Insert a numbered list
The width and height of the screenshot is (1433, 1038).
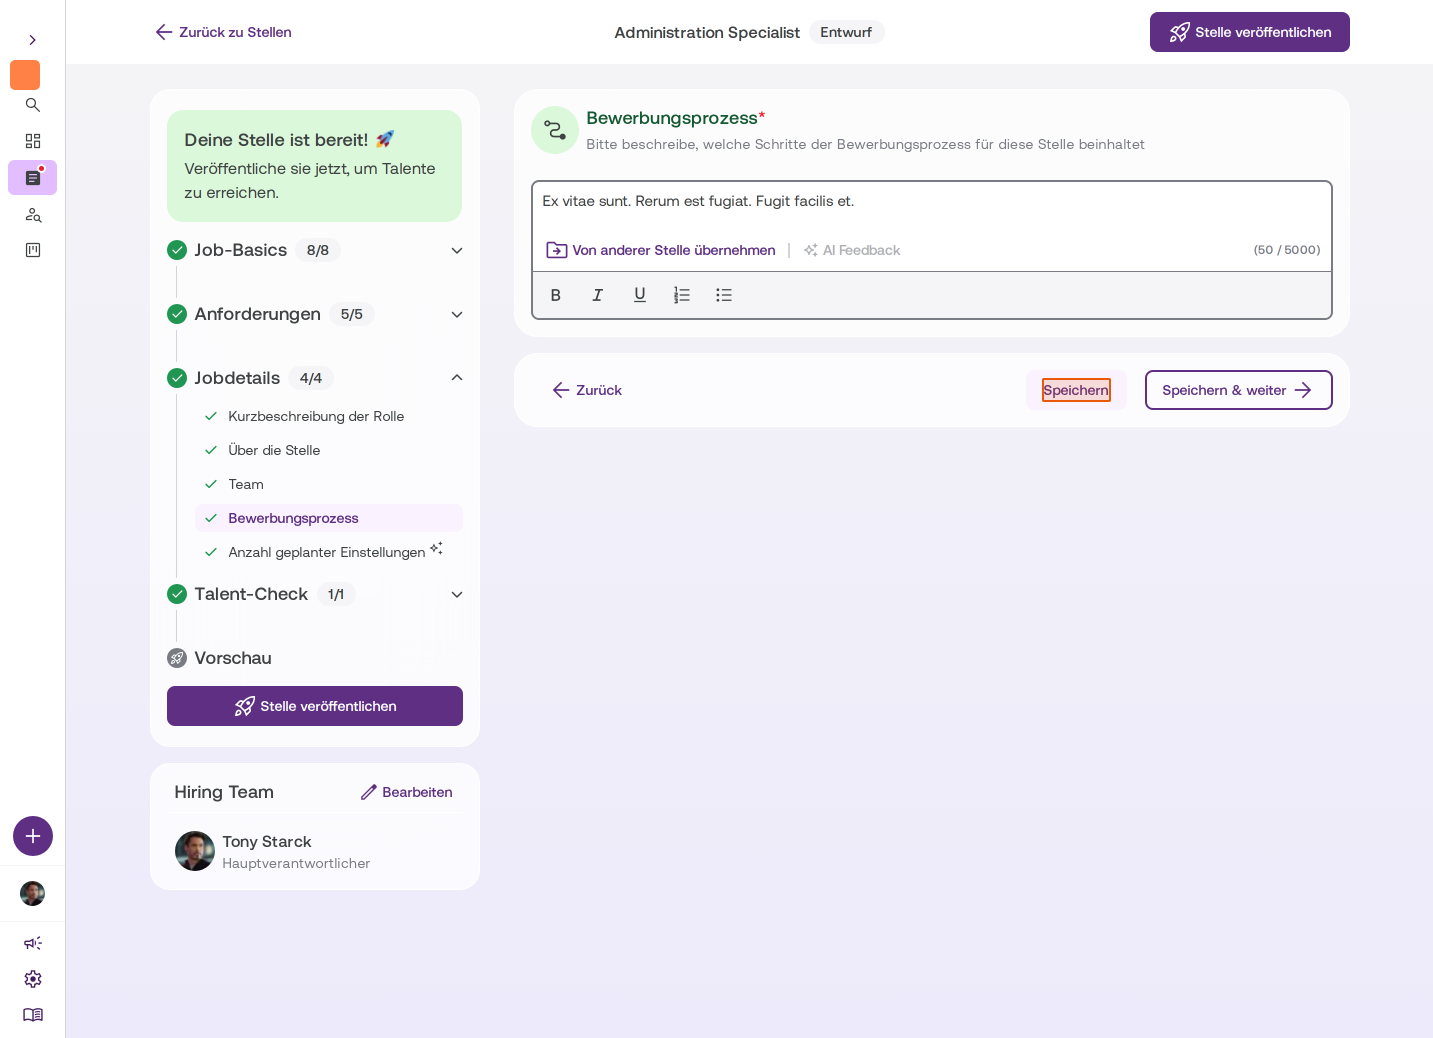(682, 295)
